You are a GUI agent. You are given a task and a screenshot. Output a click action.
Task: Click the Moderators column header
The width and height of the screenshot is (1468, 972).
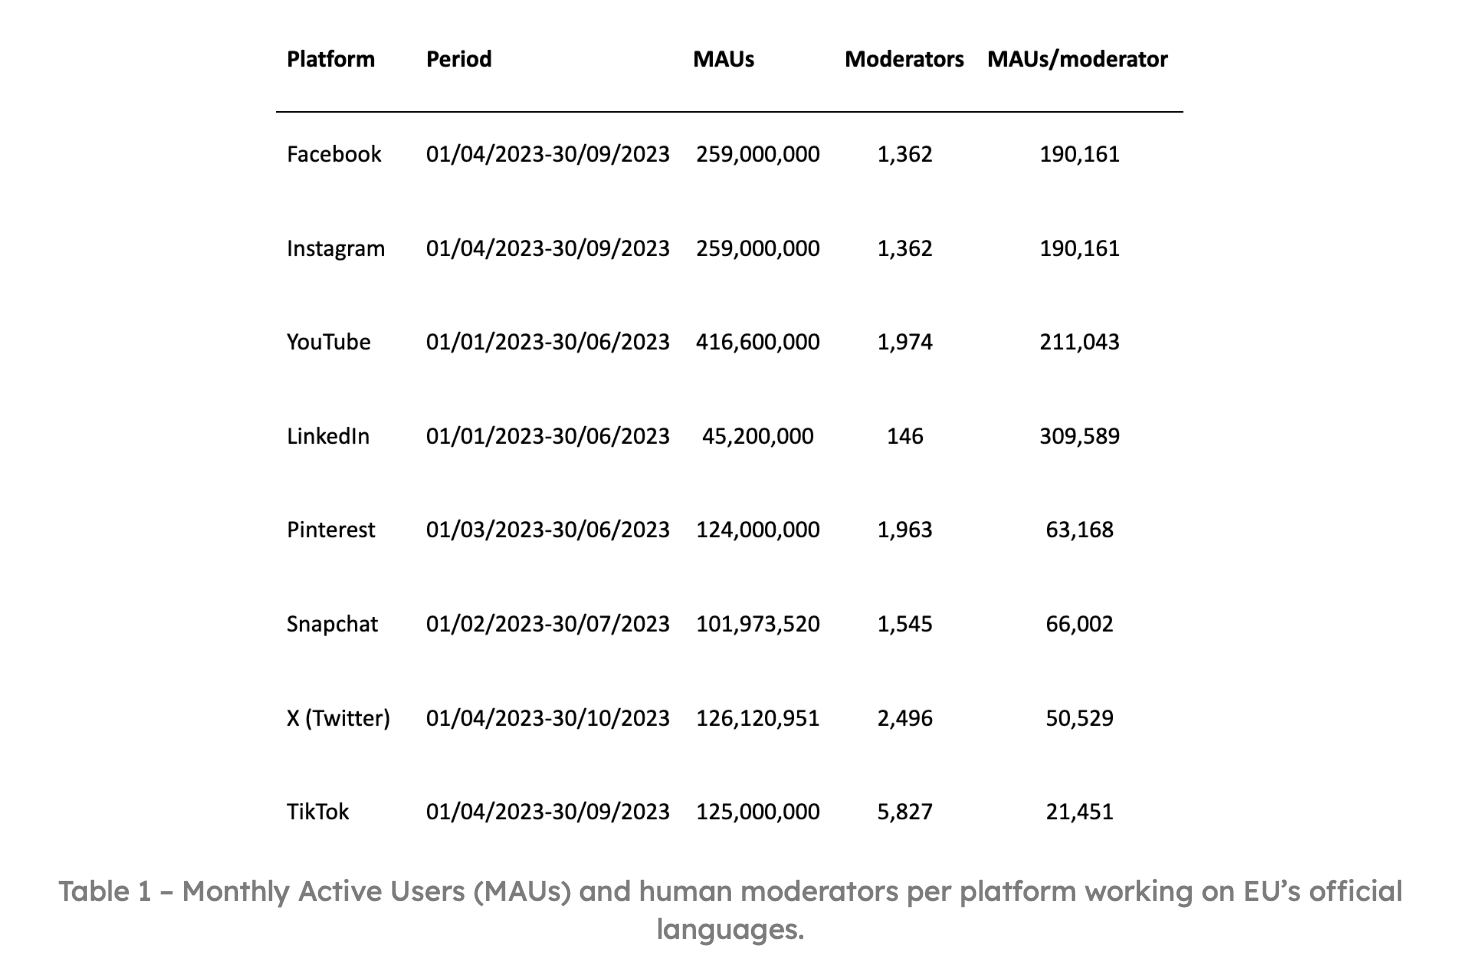coord(904,59)
